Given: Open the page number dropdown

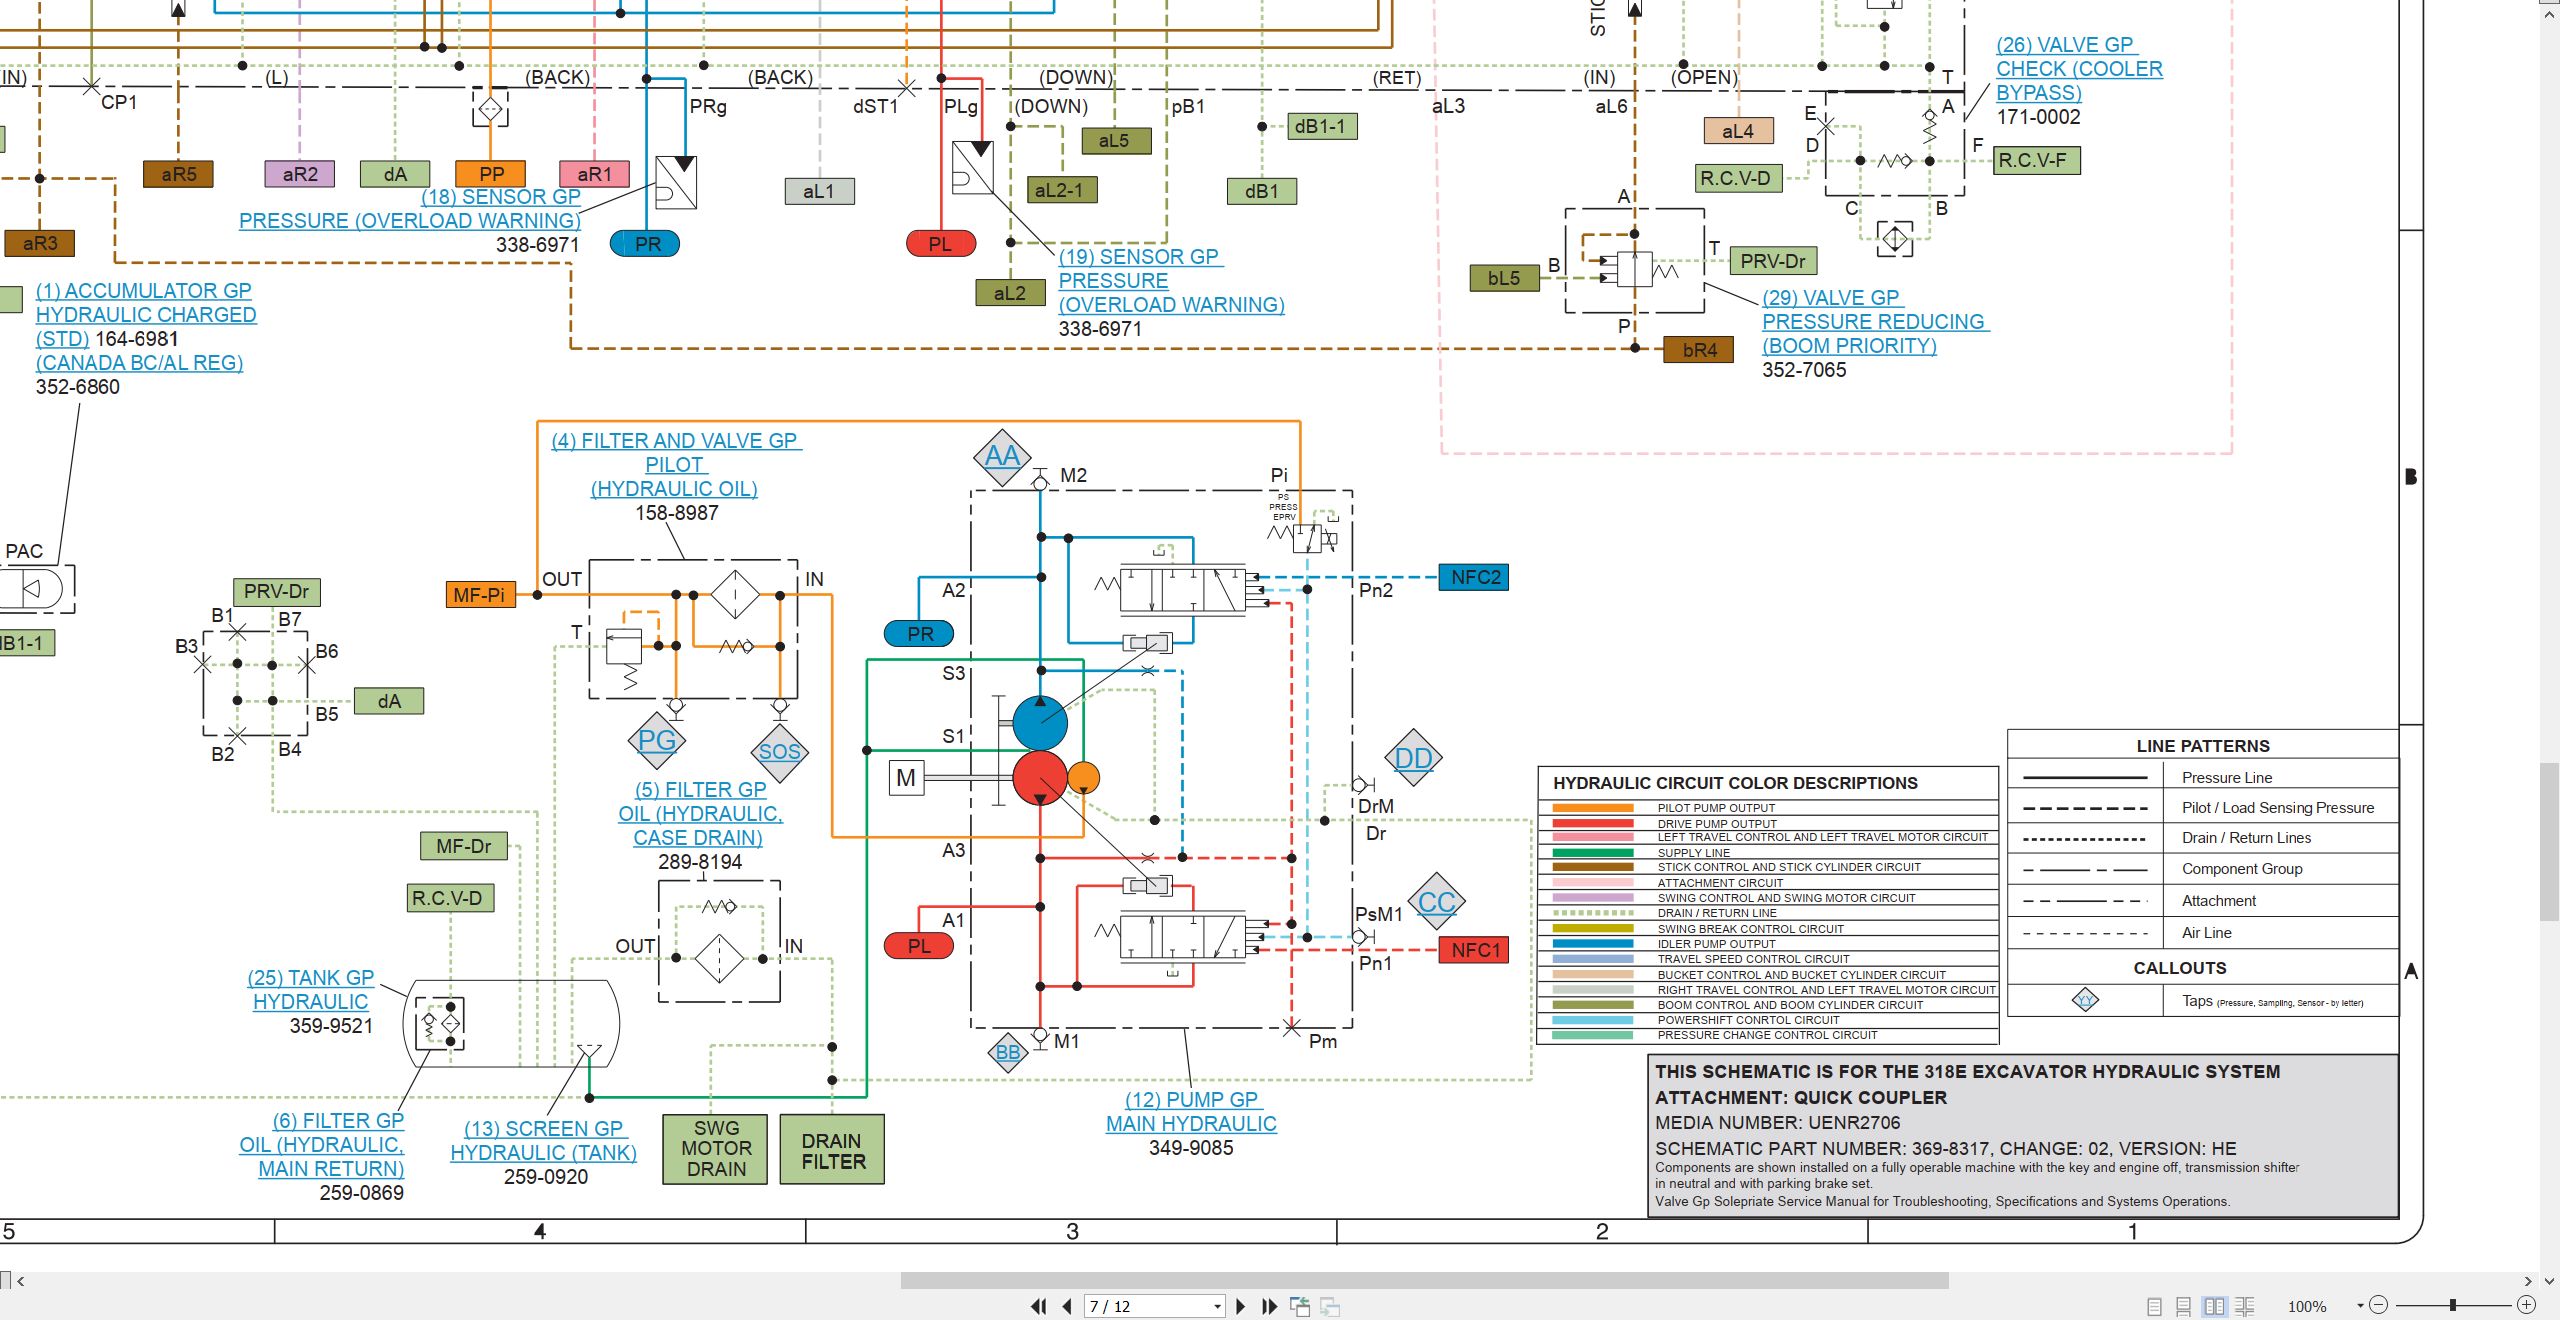Looking at the screenshot, I should coord(1217,1306).
